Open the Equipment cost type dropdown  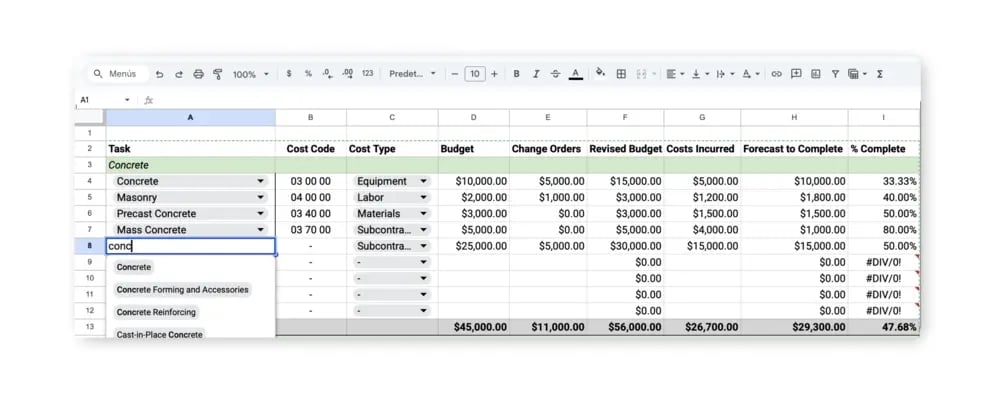[x=423, y=181]
